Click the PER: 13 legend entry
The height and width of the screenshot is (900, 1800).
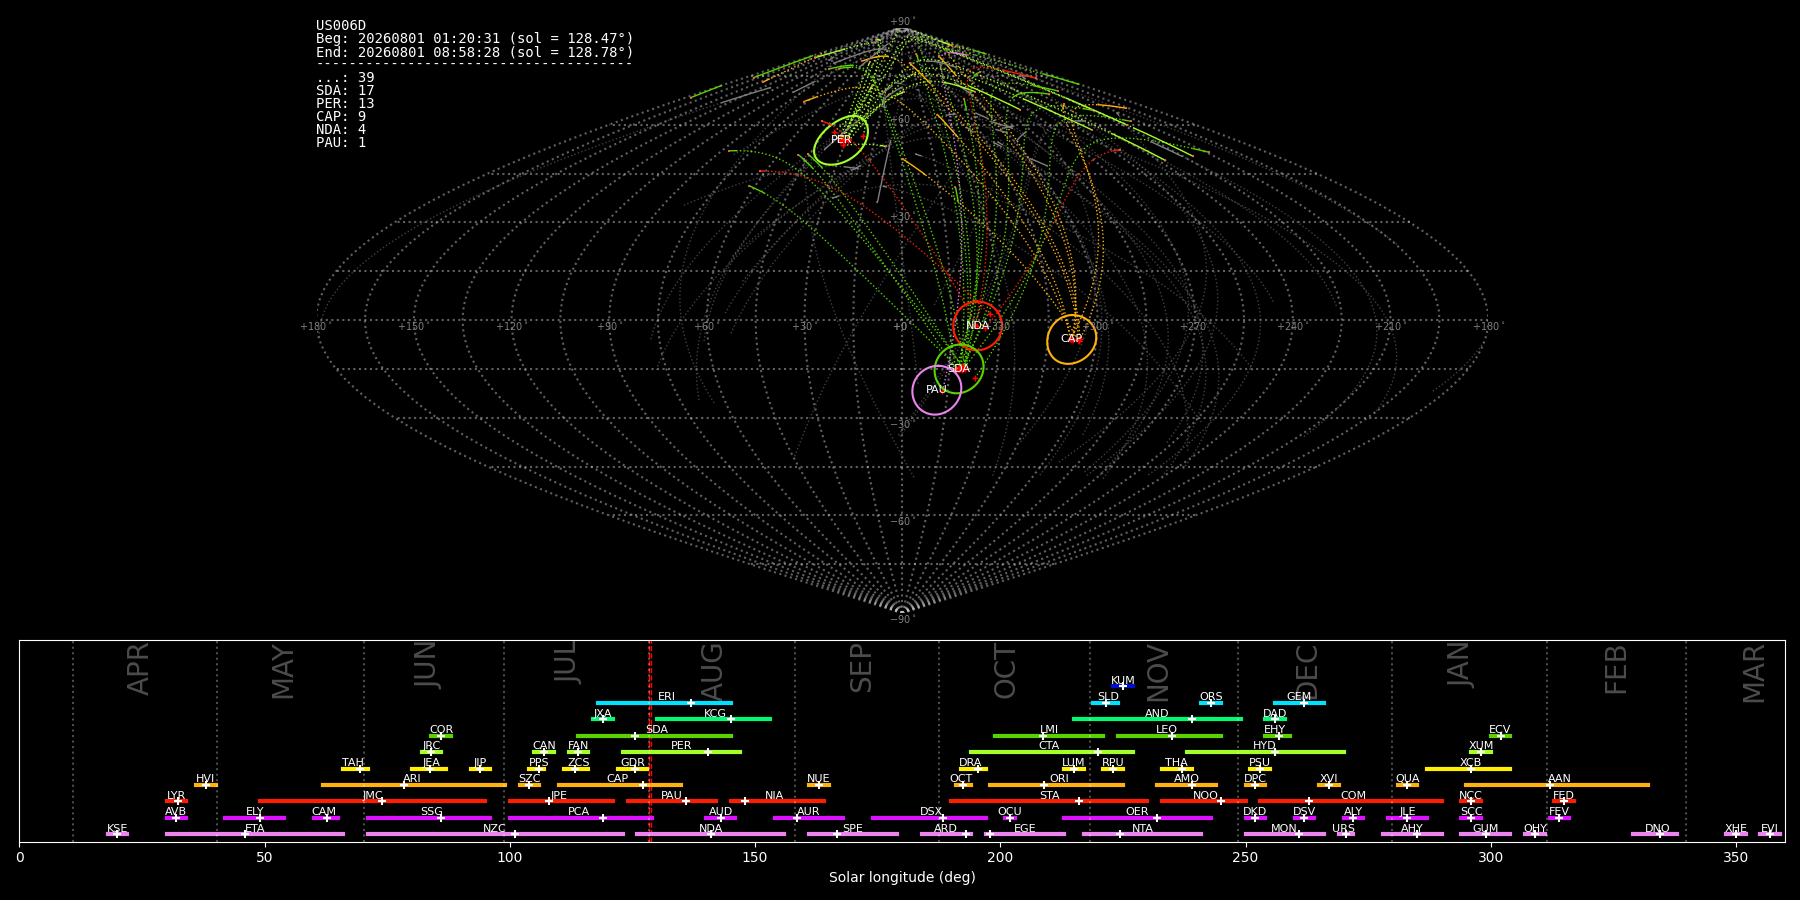(345, 104)
